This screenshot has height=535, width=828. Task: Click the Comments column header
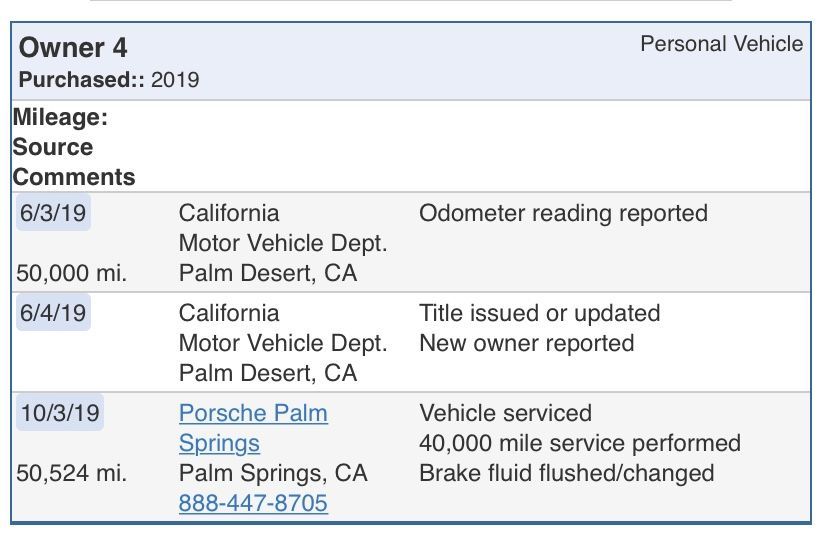[74, 177]
